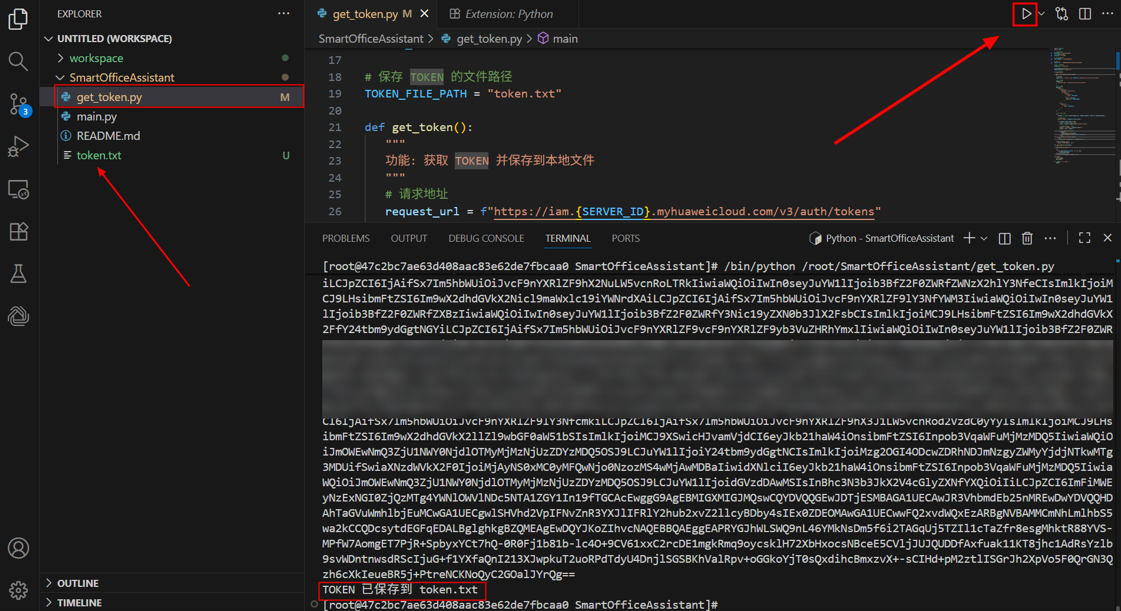Viewport: 1121px width, 611px height.
Task: Switch to the DEBUG CONSOLE tab
Action: [x=485, y=239]
